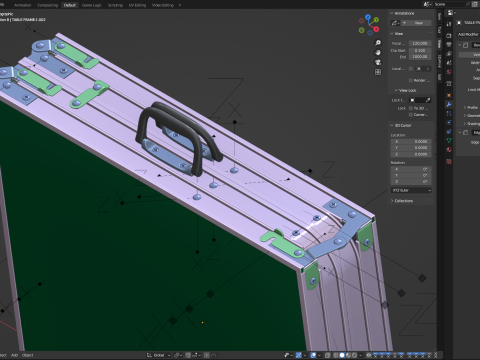The height and width of the screenshot is (360, 480).
Task: Click the viewport navigation axis gizmo
Action: (x=369, y=25)
